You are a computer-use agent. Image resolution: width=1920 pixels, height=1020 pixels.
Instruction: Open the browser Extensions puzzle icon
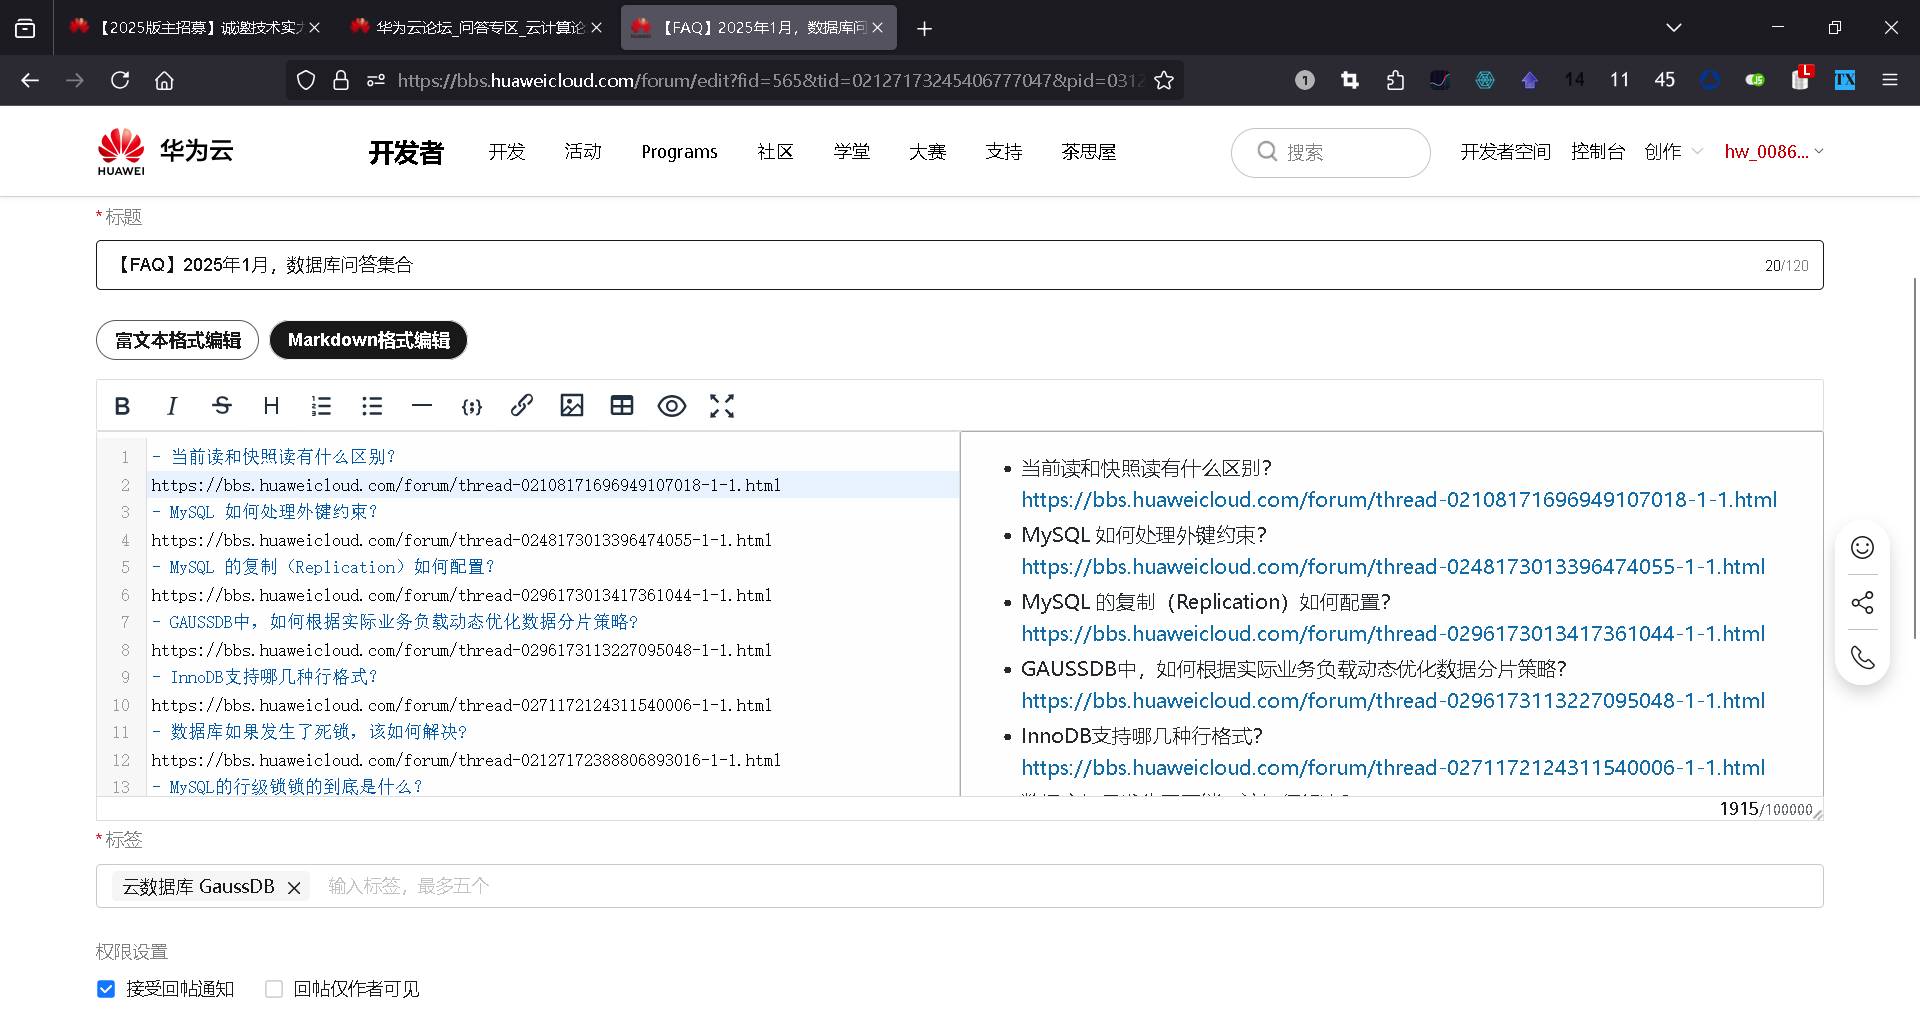[x=1395, y=80]
